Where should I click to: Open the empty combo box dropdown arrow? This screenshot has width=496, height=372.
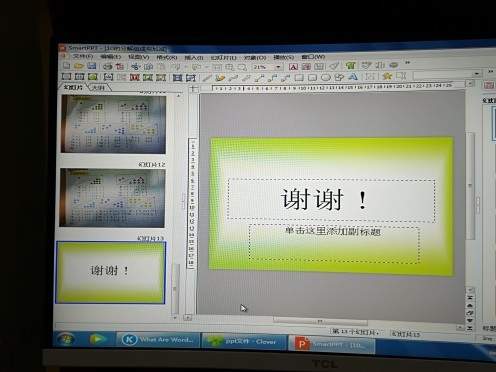pos(477,74)
